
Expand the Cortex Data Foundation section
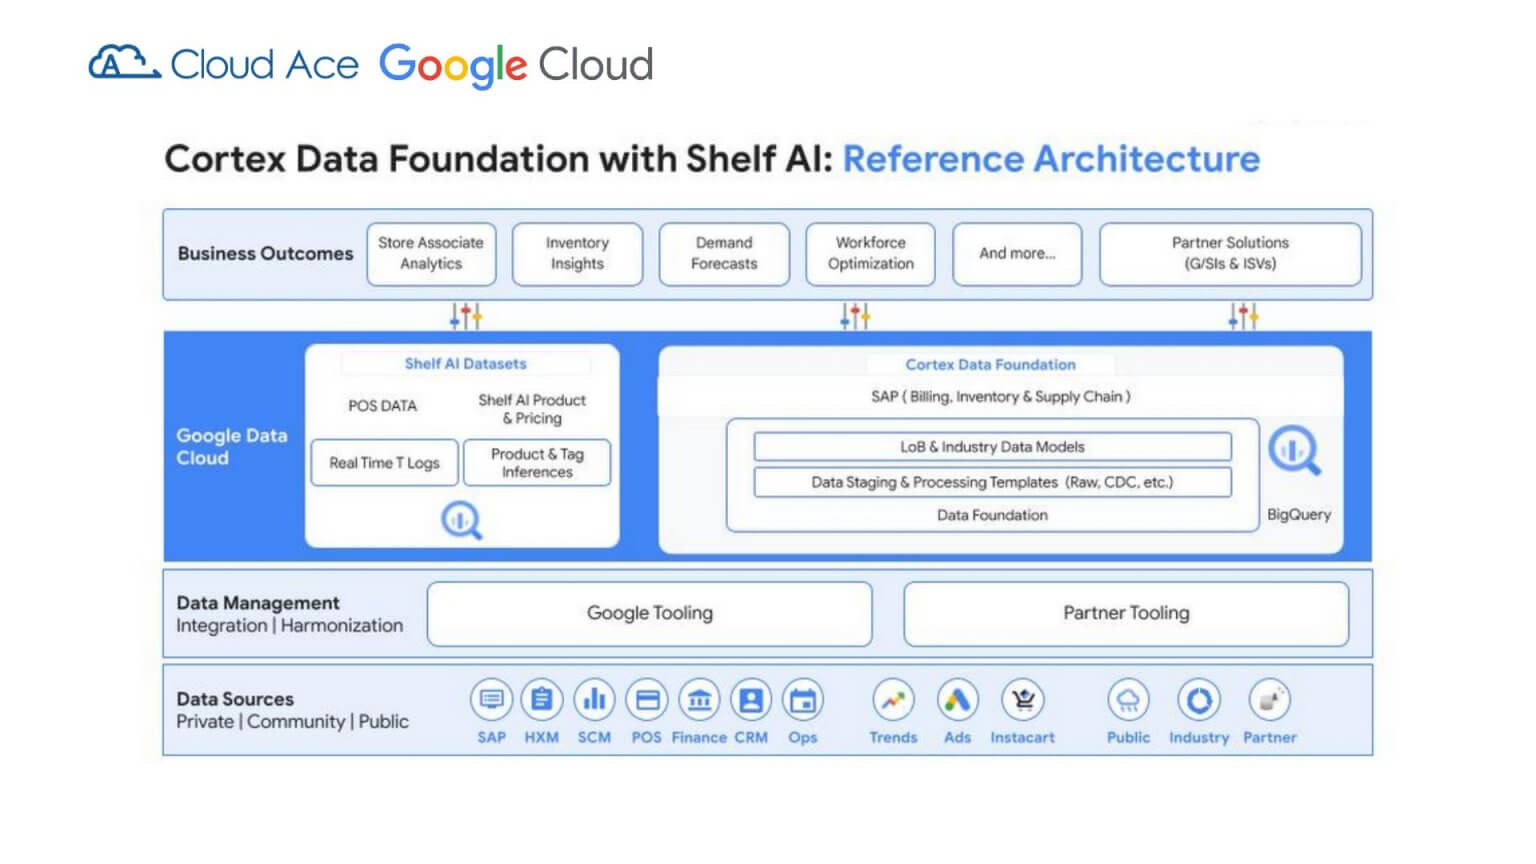click(990, 364)
